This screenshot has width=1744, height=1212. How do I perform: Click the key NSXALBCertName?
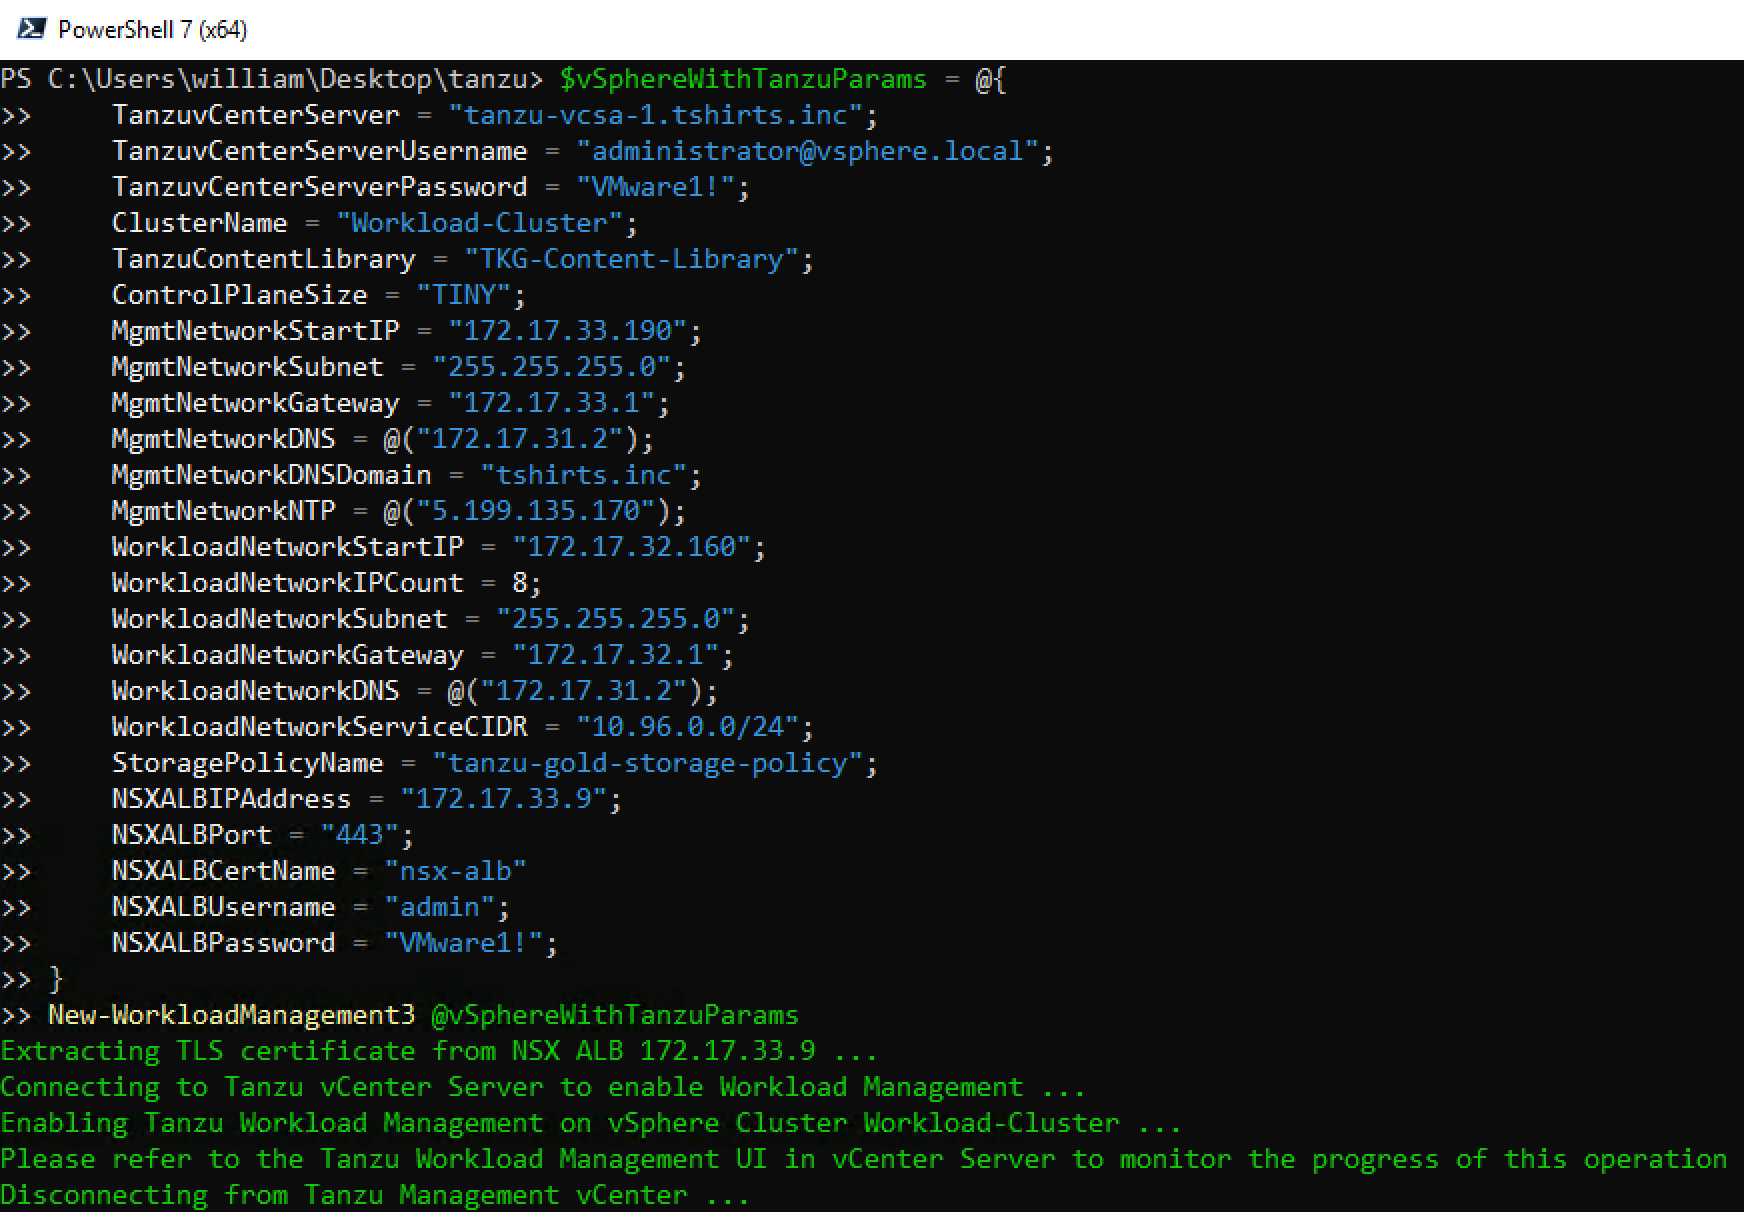tap(223, 871)
